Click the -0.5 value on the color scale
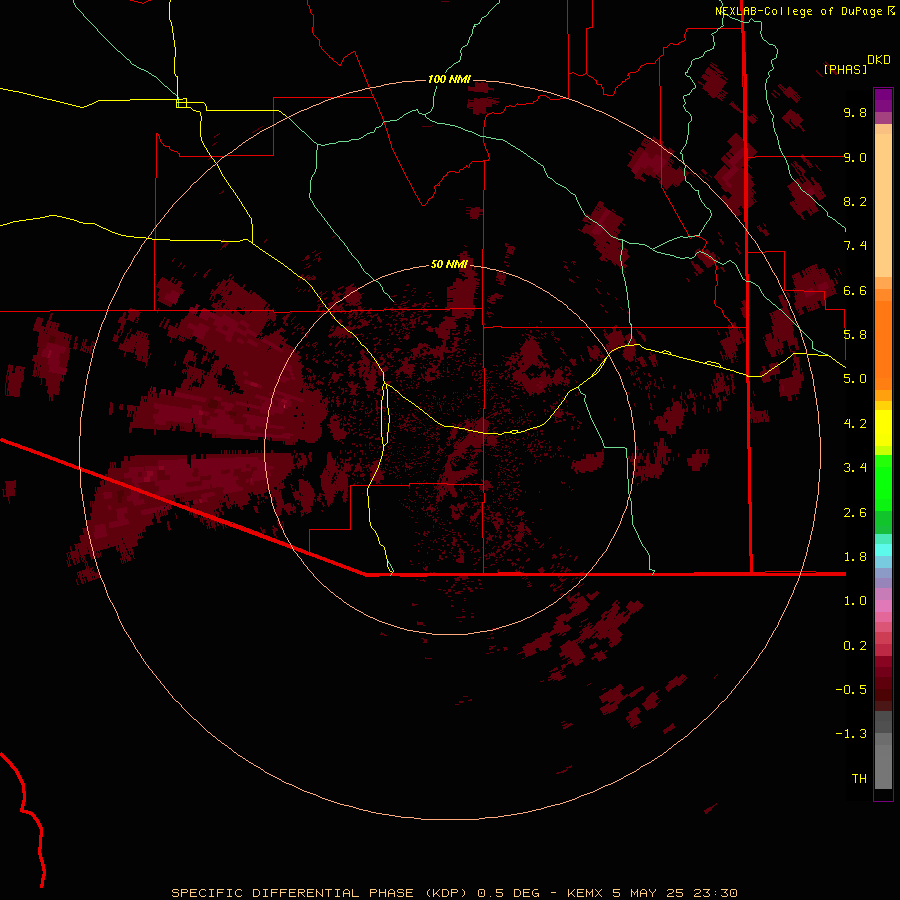Image resolution: width=900 pixels, height=900 pixels. coord(851,690)
